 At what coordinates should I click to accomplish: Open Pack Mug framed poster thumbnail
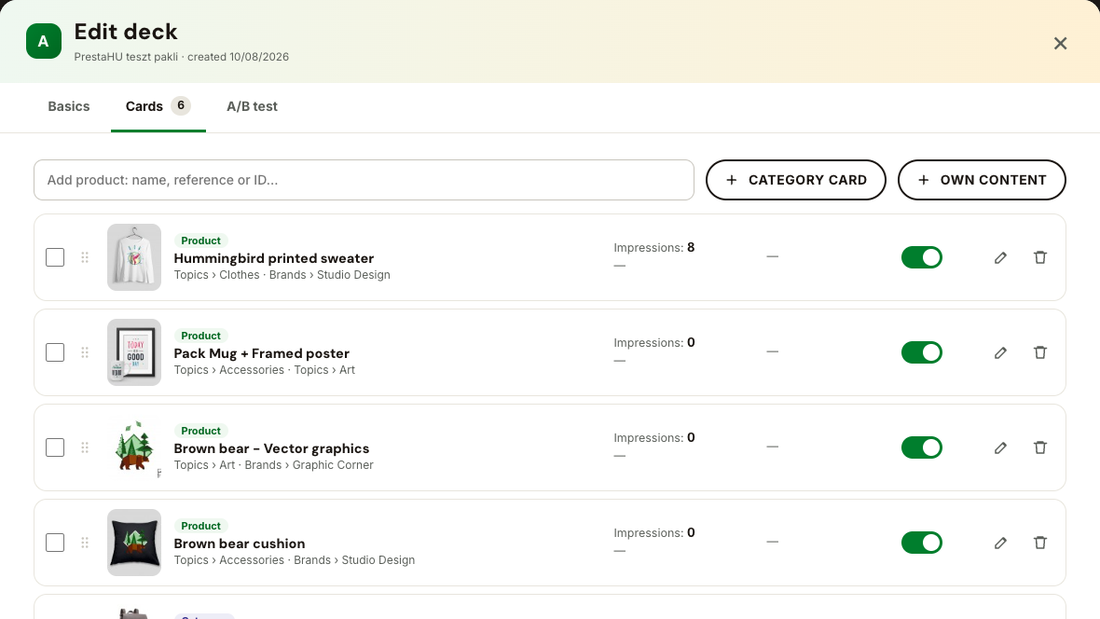click(x=134, y=352)
